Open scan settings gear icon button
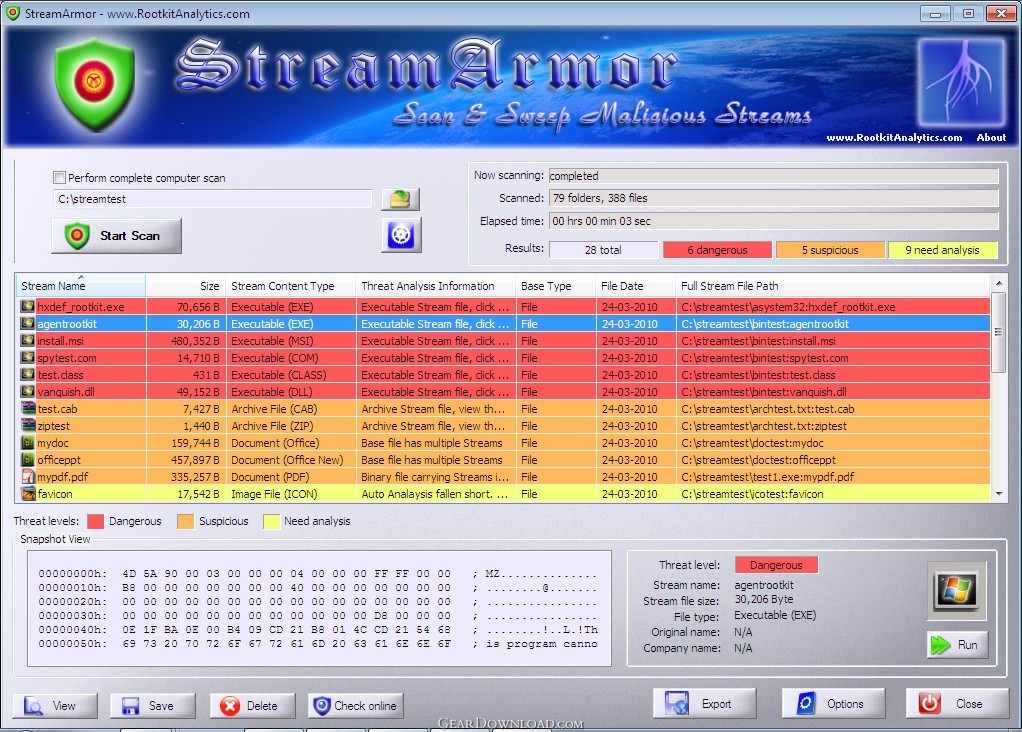1022x732 pixels. click(x=401, y=235)
